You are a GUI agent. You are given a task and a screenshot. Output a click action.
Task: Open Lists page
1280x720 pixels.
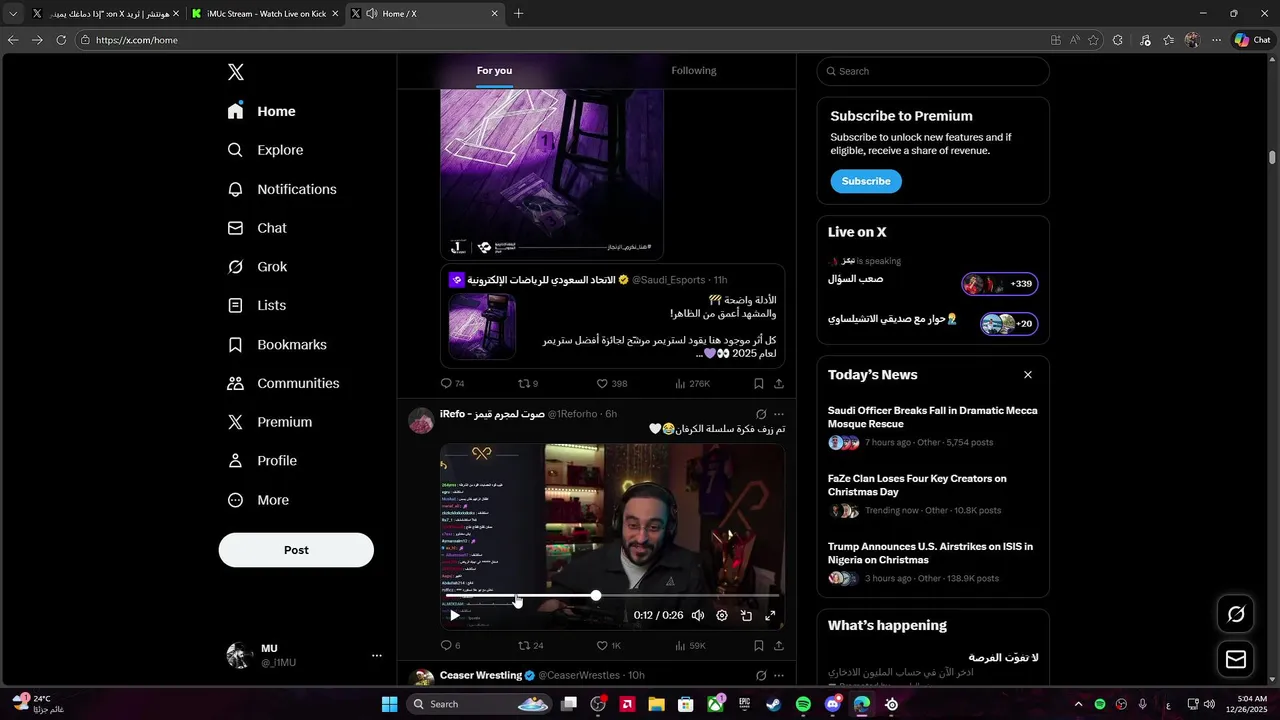pos(257,305)
